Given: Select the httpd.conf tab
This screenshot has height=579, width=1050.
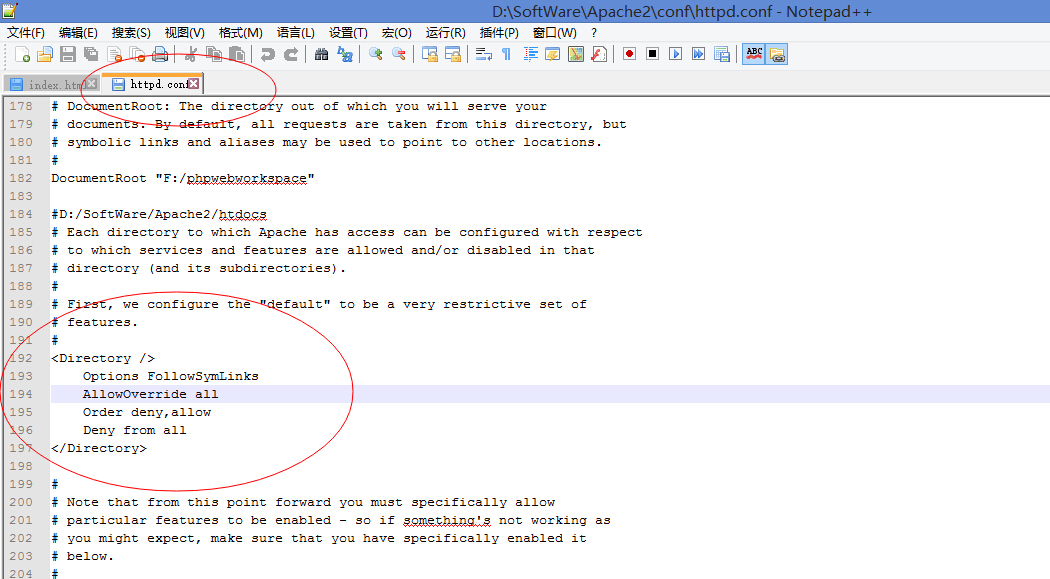Looking at the screenshot, I should coord(153,84).
